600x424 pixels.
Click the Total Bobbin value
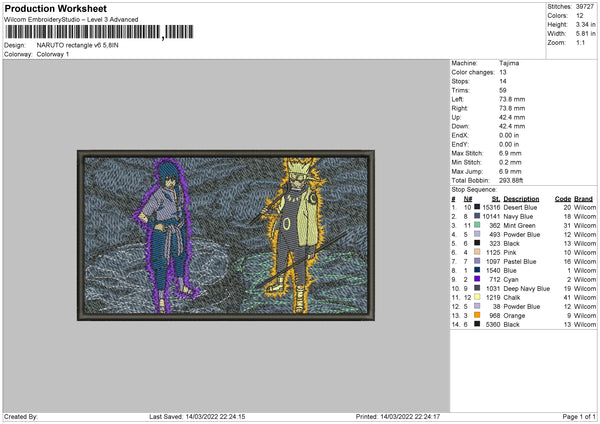coord(511,180)
